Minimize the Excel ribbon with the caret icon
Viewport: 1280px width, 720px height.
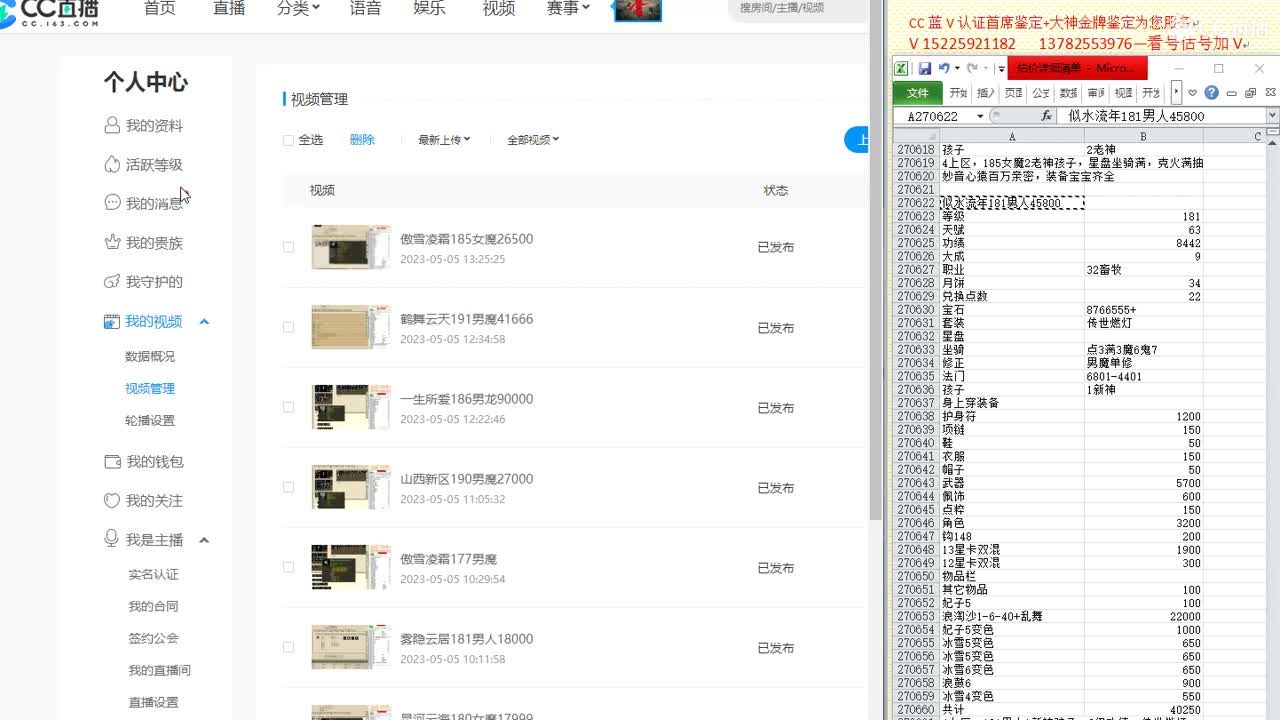(x=1192, y=93)
